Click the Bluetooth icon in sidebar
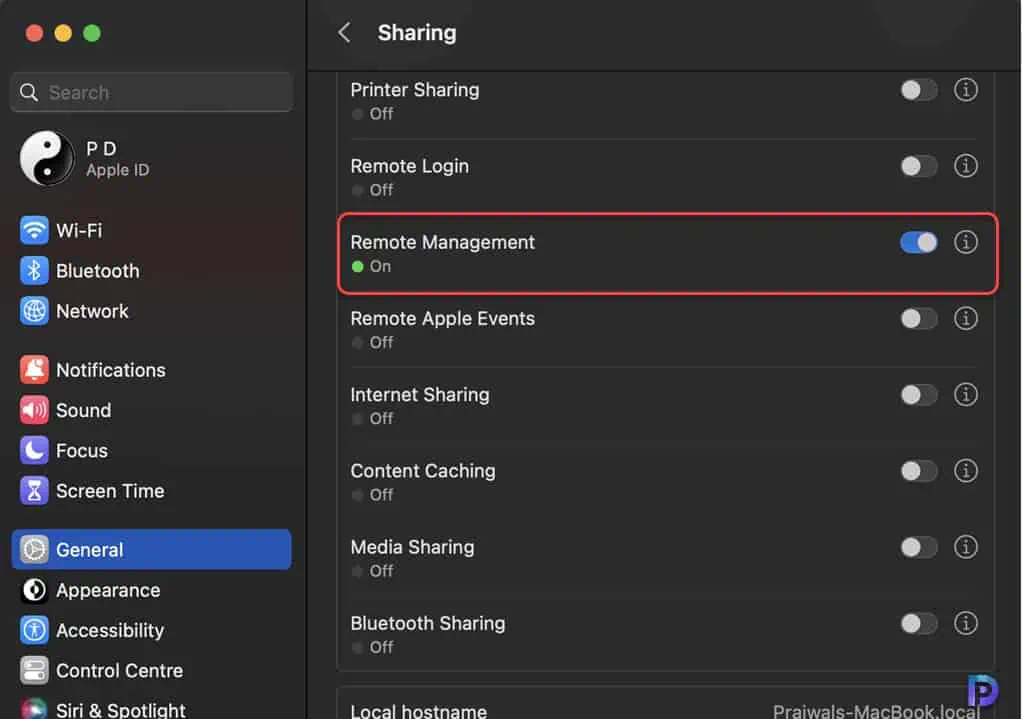 34,271
